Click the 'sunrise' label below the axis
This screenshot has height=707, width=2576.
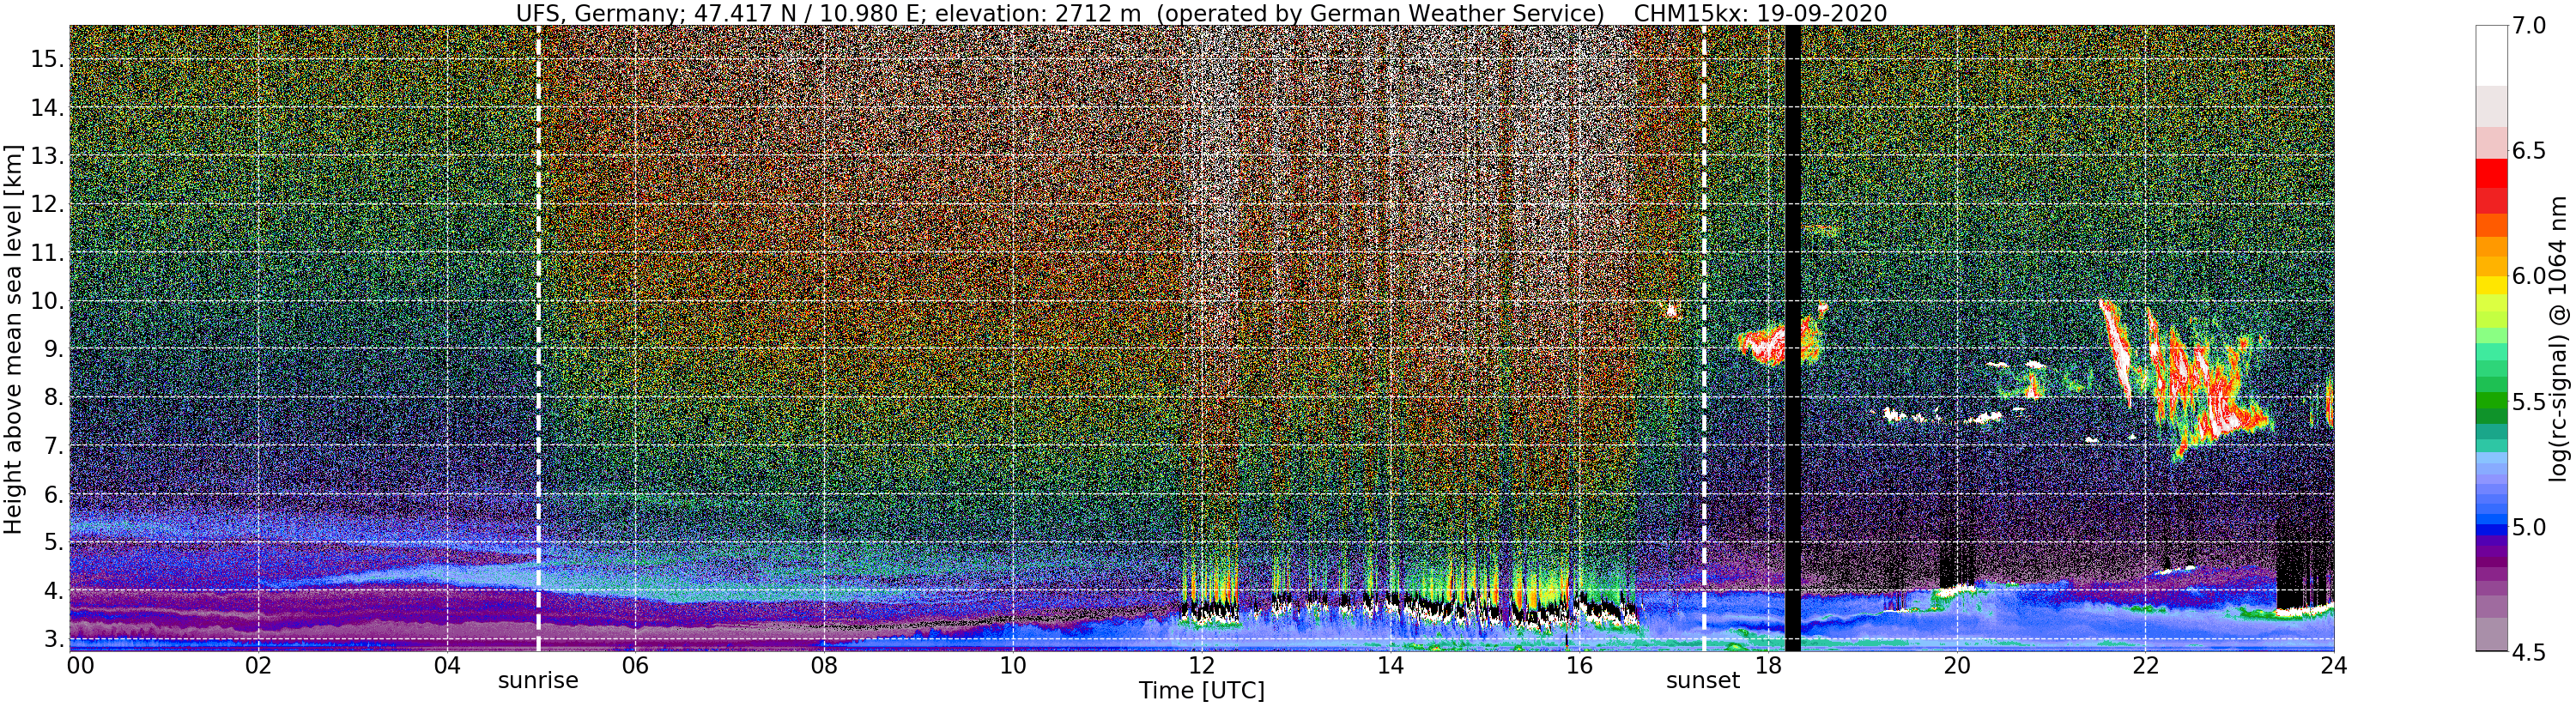point(538,681)
